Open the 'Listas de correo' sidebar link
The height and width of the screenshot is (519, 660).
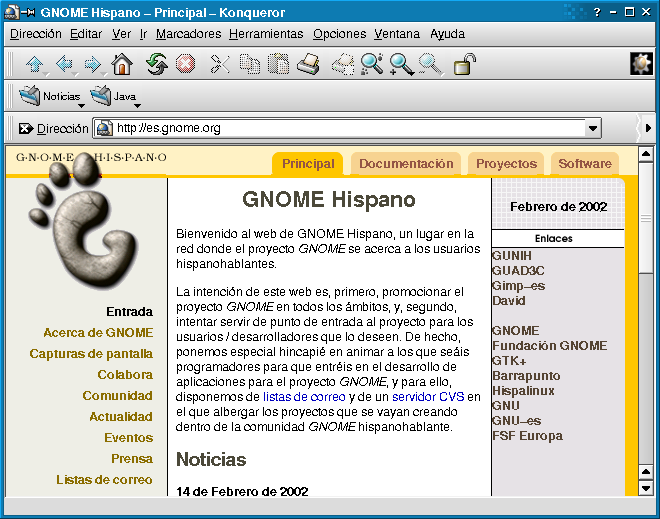click(104, 480)
